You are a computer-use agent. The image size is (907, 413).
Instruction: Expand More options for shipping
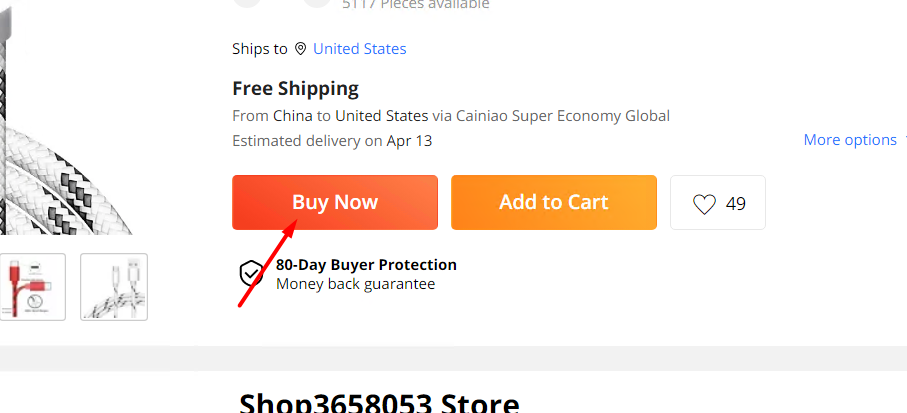pos(850,140)
